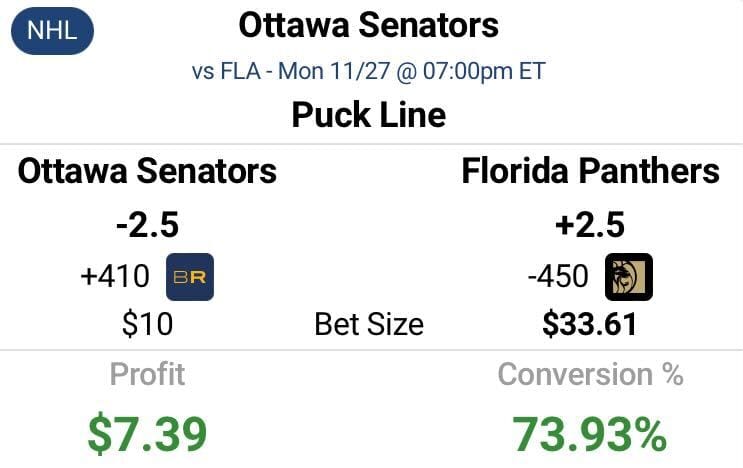Edit the $10 bet size field
Screen dimensions: 743x468
coord(147,324)
